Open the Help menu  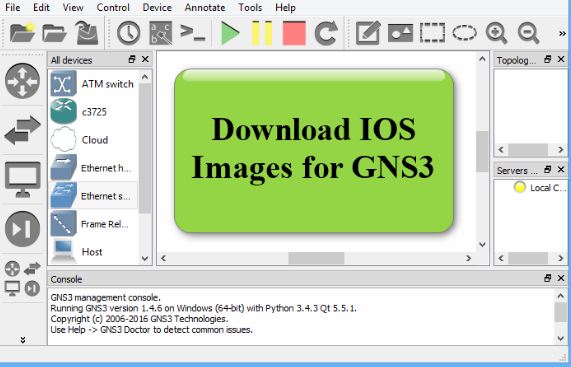pos(285,7)
